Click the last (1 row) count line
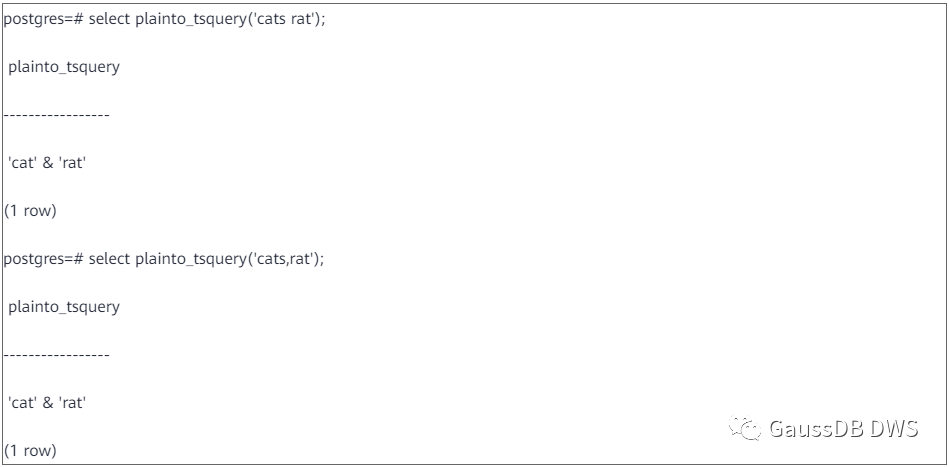The image size is (949, 467). pos(30,450)
